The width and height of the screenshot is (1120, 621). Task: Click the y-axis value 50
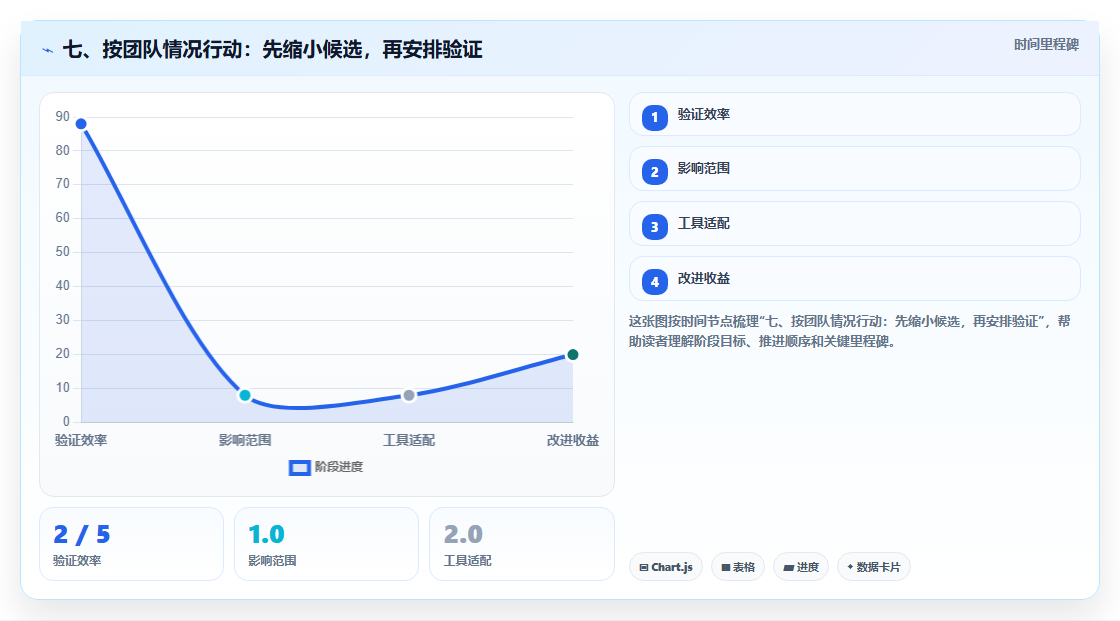(x=63, y=252)
